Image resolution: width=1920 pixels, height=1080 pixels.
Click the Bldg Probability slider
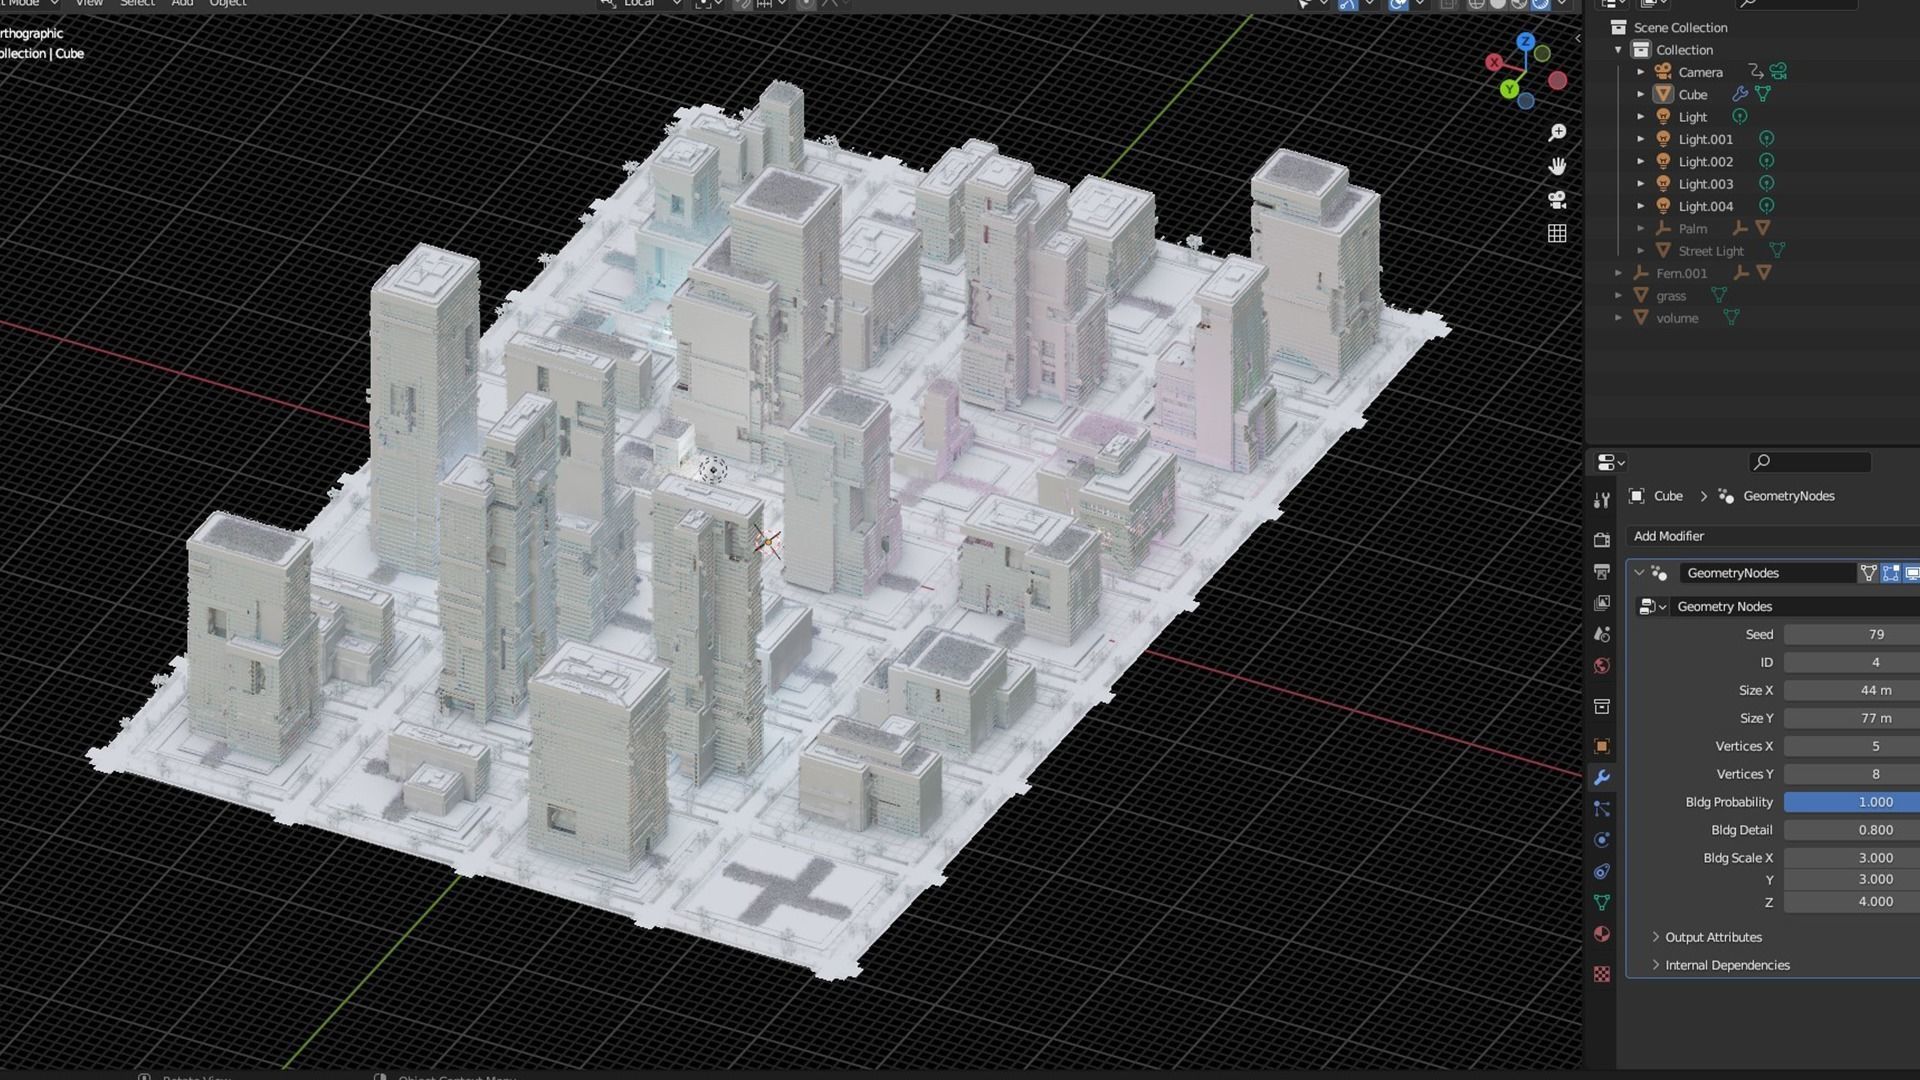coord(1852,802)
